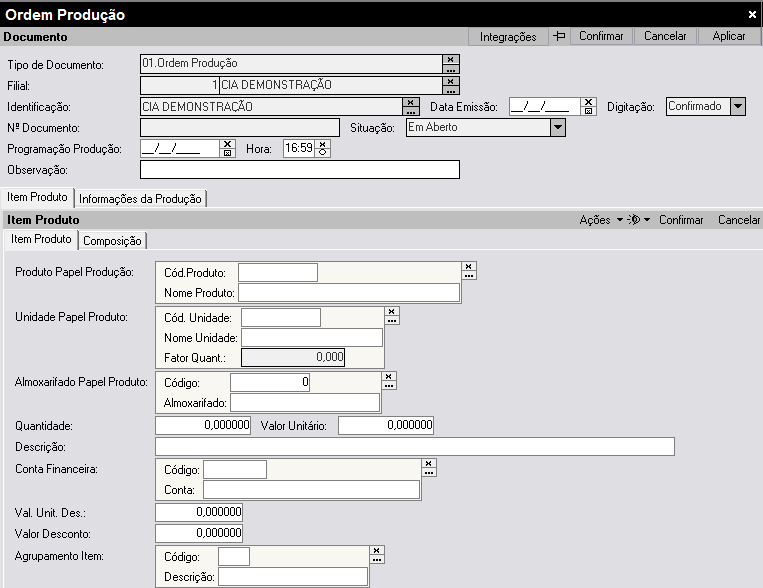Open lookup (...) for Tipo de Documento

click(451, 69)
